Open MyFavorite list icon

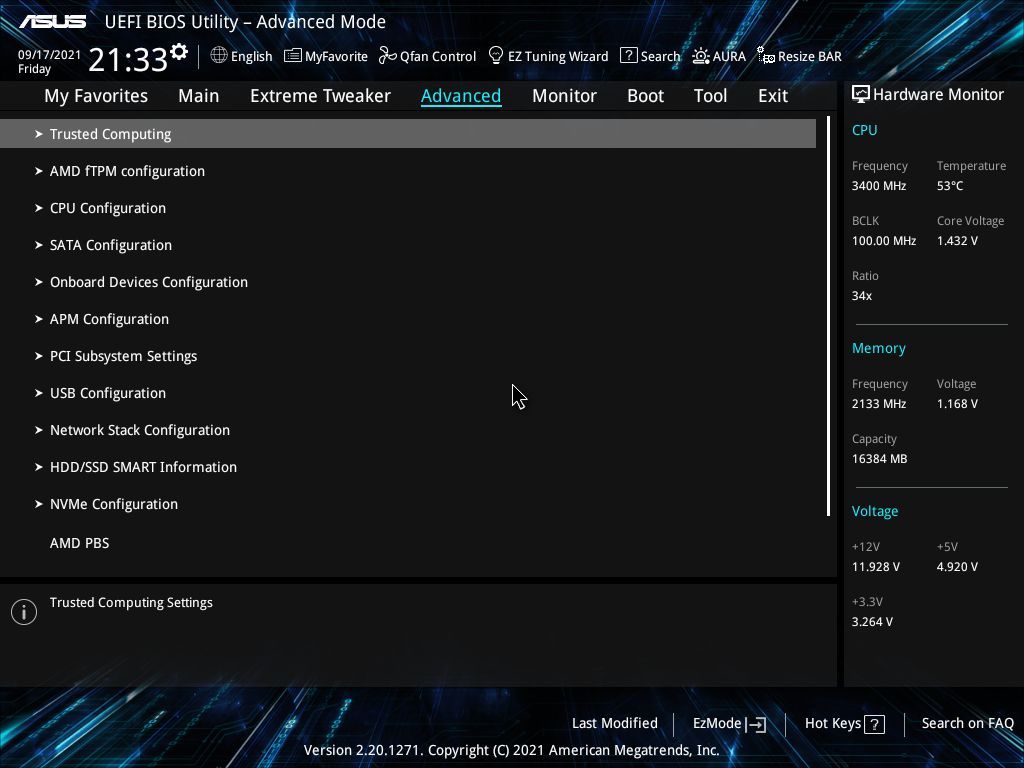coord(293,56)
